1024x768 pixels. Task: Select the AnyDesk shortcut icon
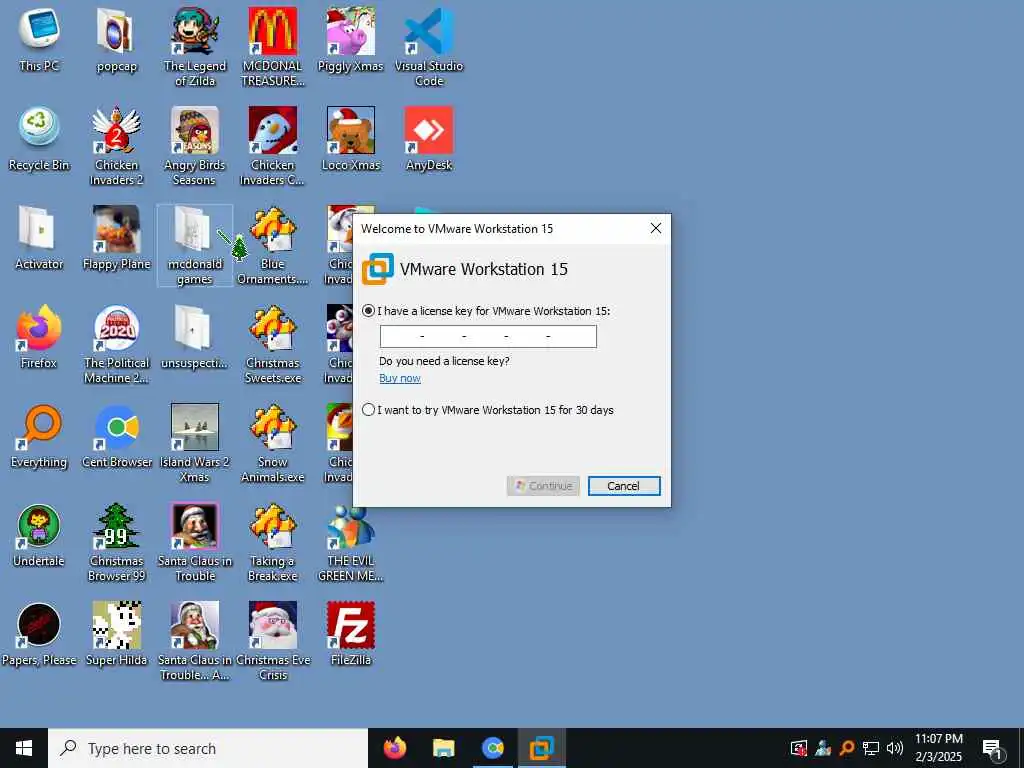point(429,139)
